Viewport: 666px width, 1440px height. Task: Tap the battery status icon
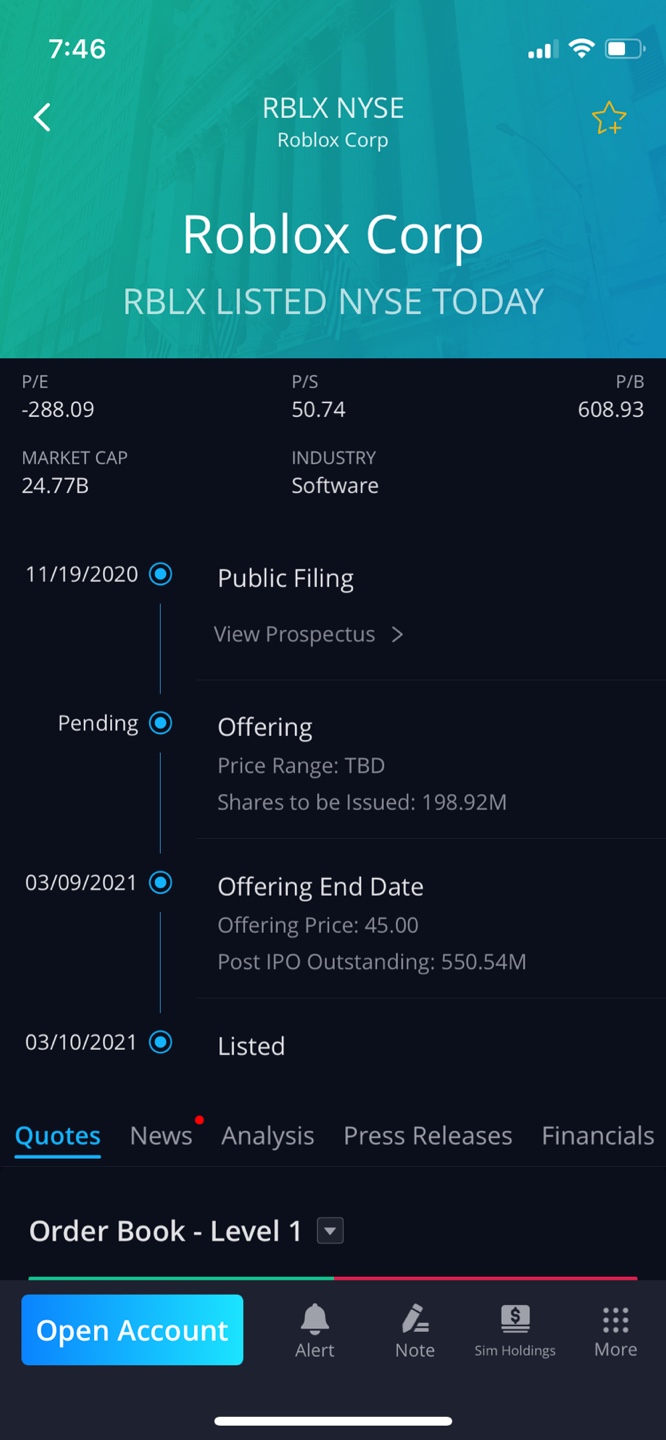point(625,49)
